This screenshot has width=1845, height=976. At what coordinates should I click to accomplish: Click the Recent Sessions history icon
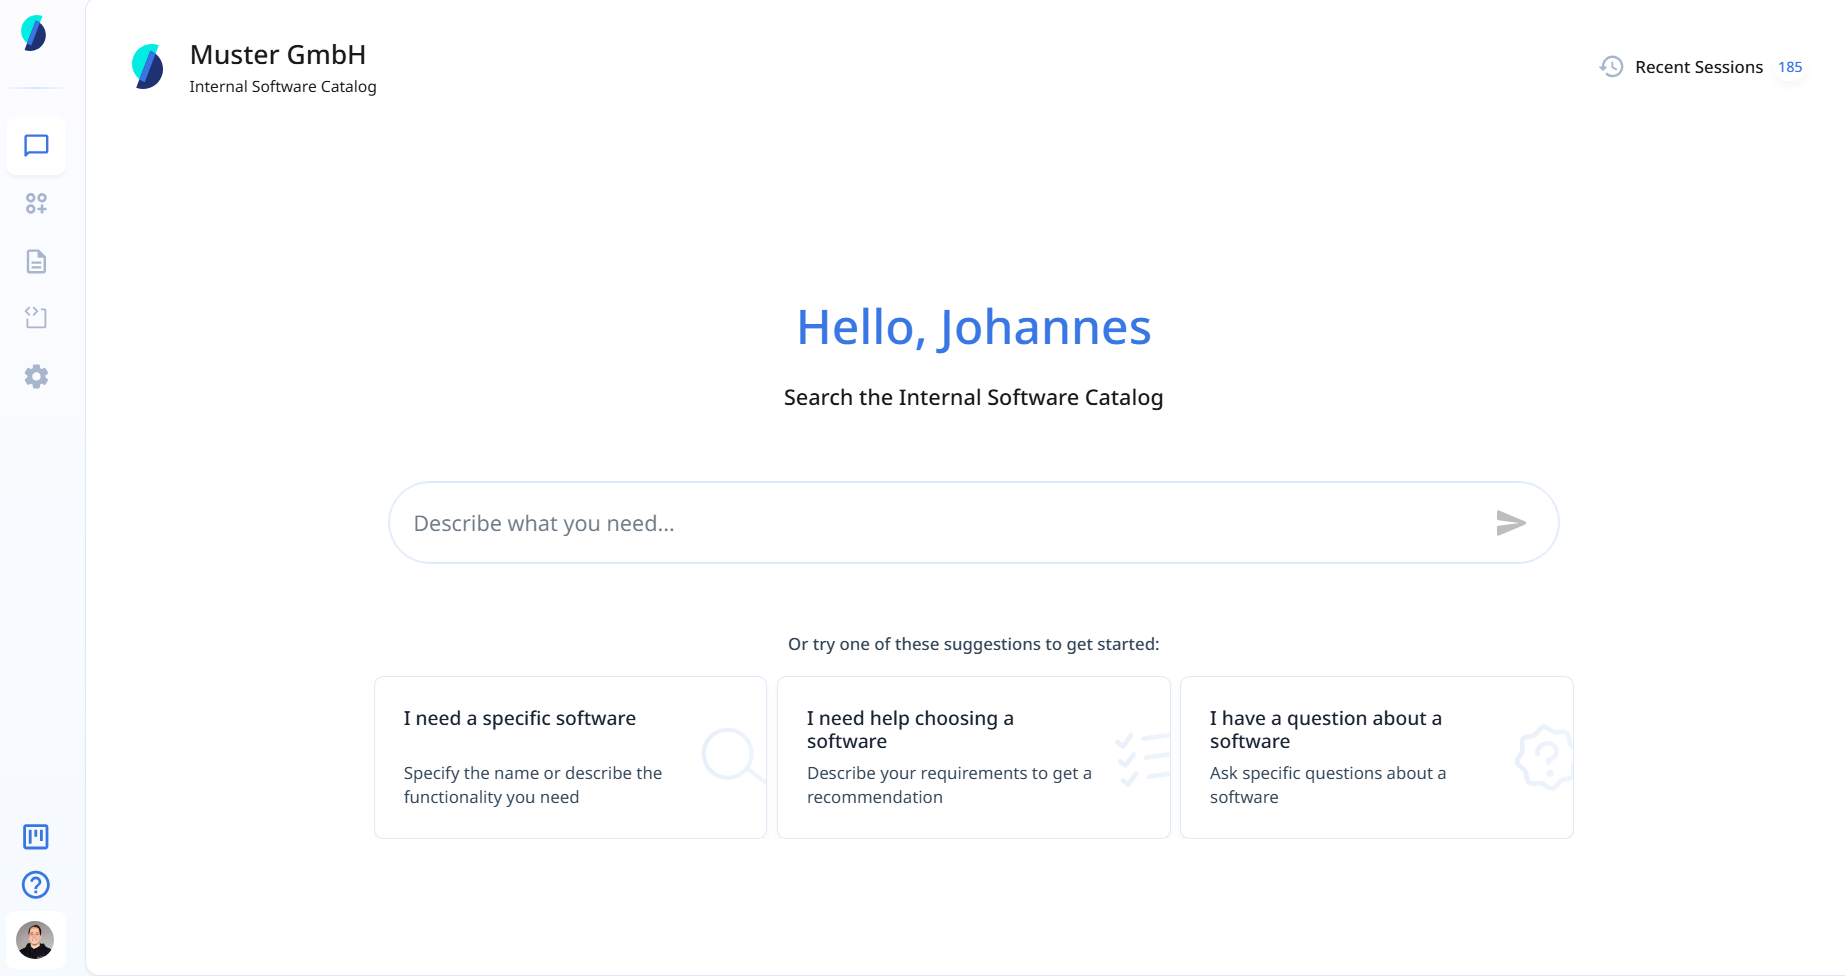(1611, 67)
